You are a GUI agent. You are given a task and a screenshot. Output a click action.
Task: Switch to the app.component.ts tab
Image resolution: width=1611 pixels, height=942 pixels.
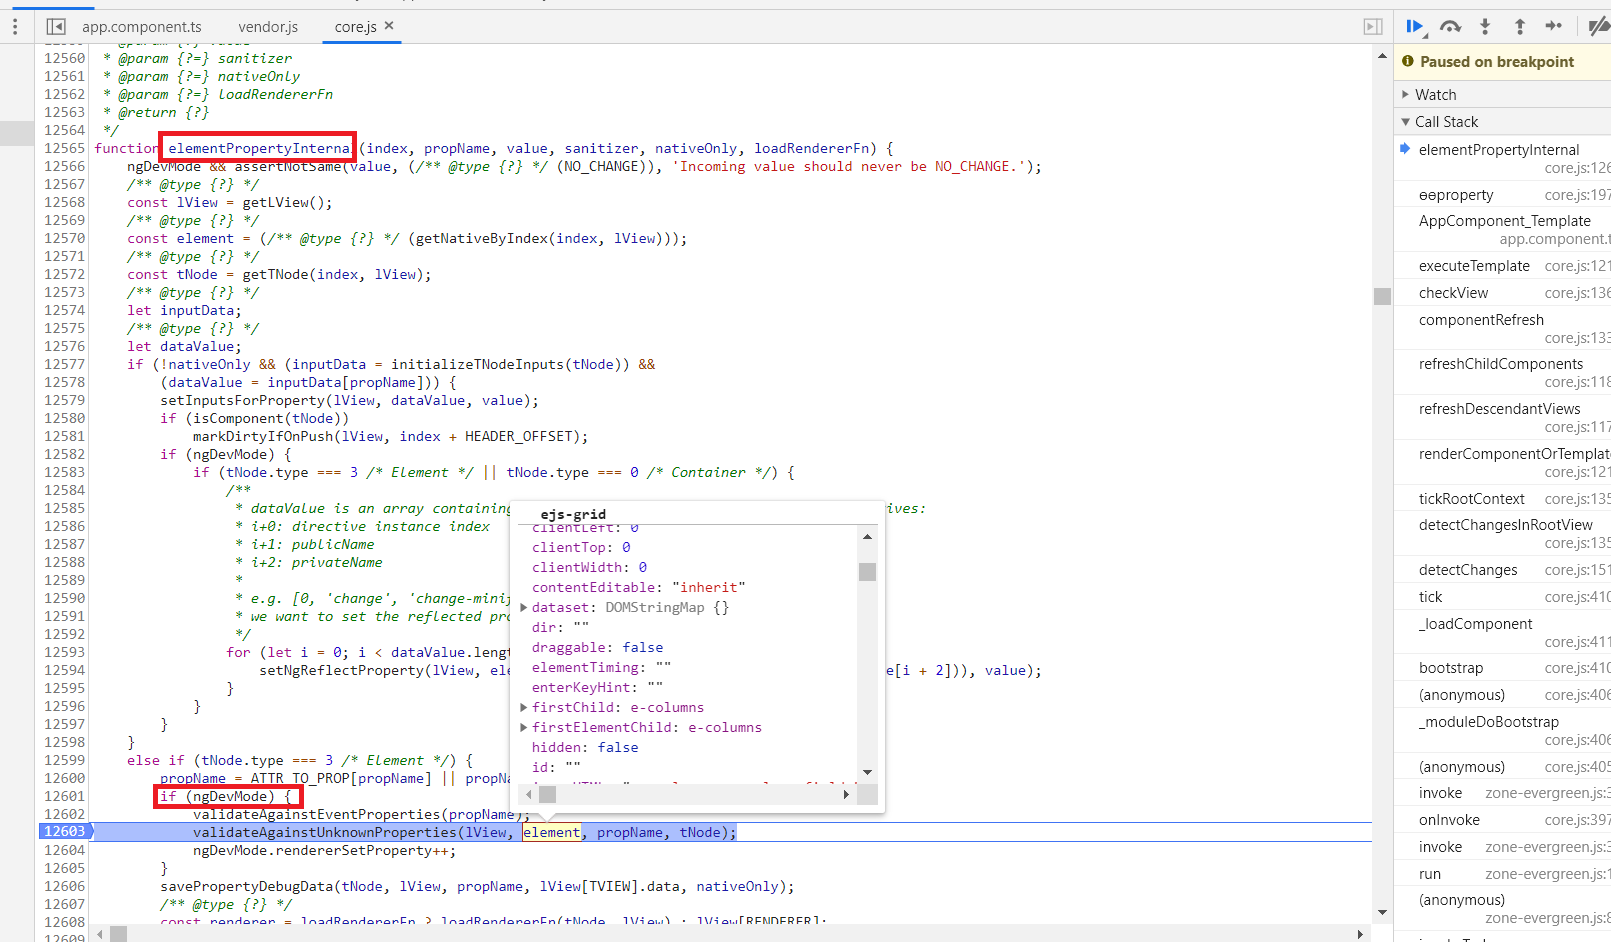coord(142,27)
